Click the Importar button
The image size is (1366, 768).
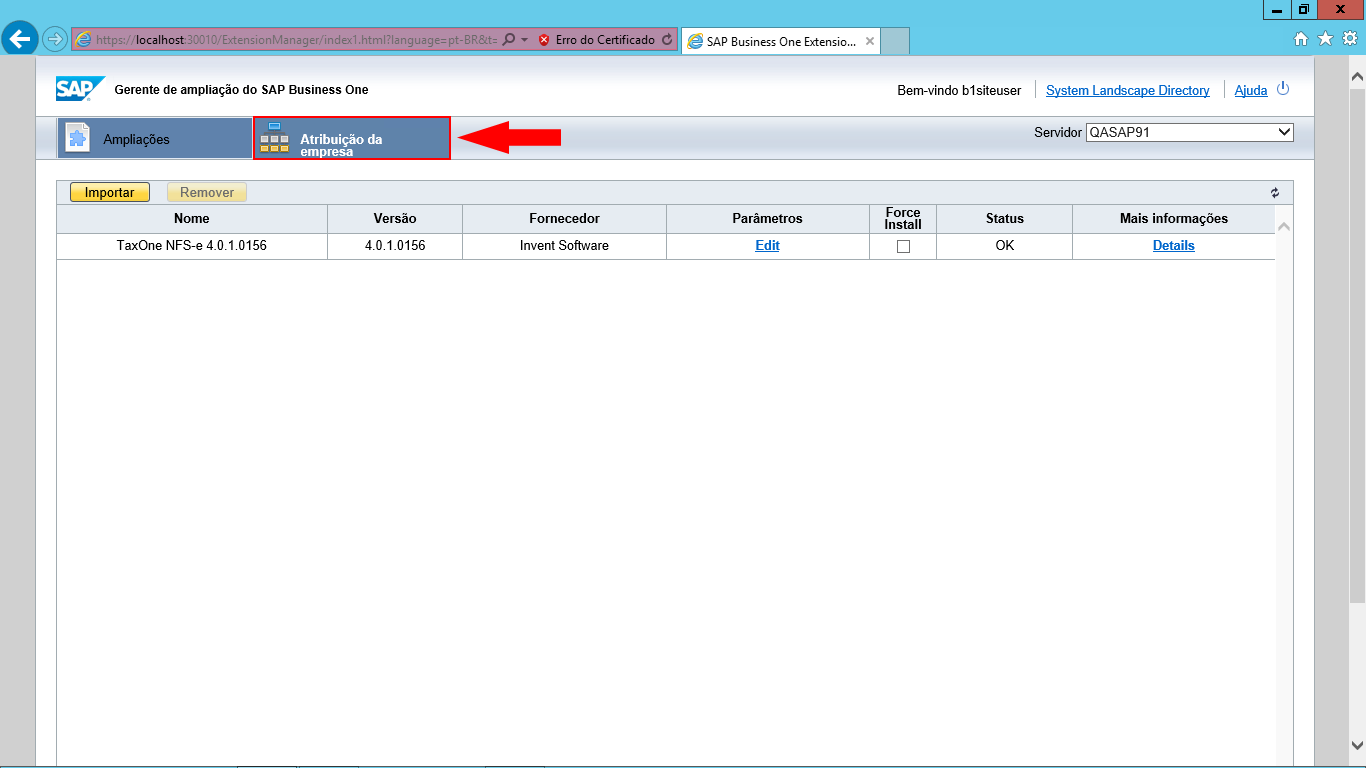(x=110, y=192)
